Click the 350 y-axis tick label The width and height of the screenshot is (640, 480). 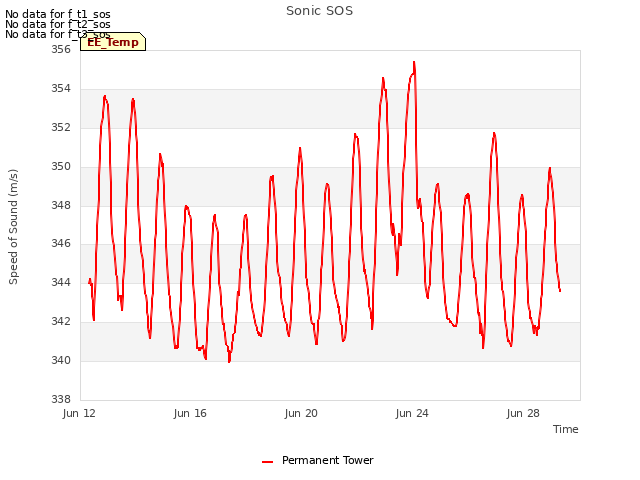coord(61,167)
